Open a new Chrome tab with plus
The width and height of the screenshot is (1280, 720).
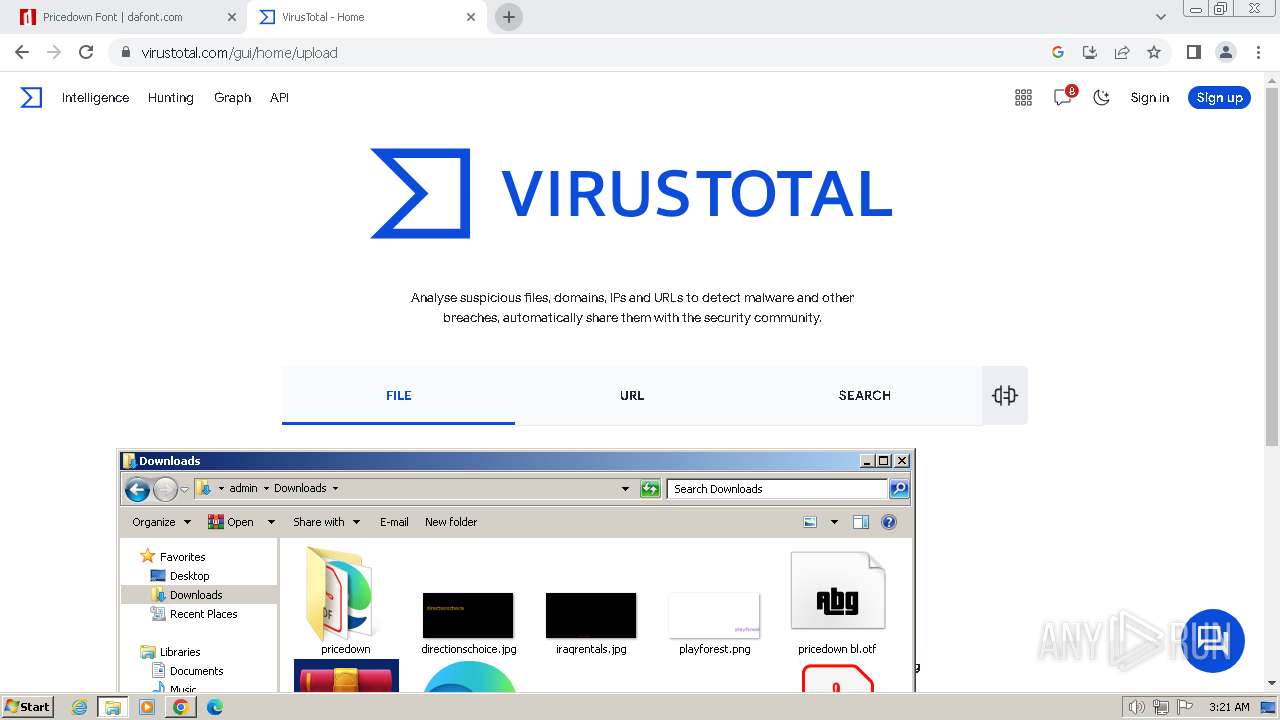509,17
